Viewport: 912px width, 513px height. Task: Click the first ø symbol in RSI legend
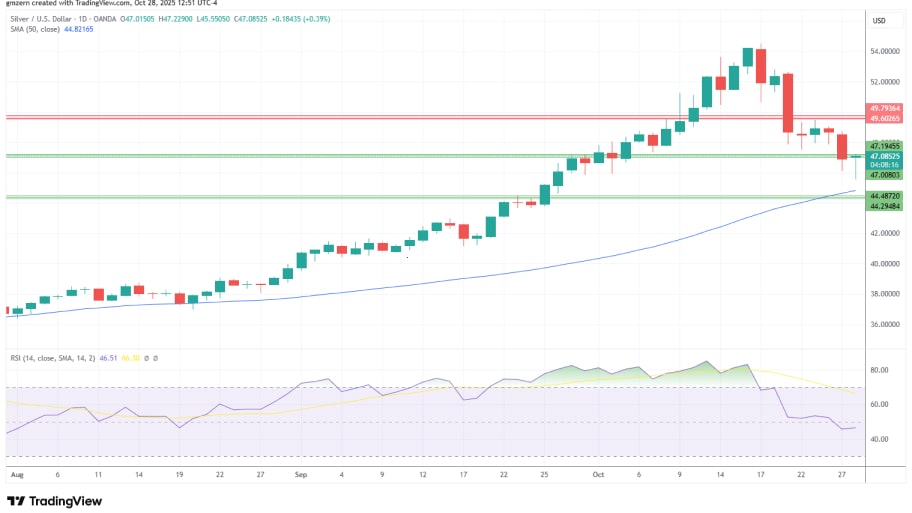(x=144, y=358)
